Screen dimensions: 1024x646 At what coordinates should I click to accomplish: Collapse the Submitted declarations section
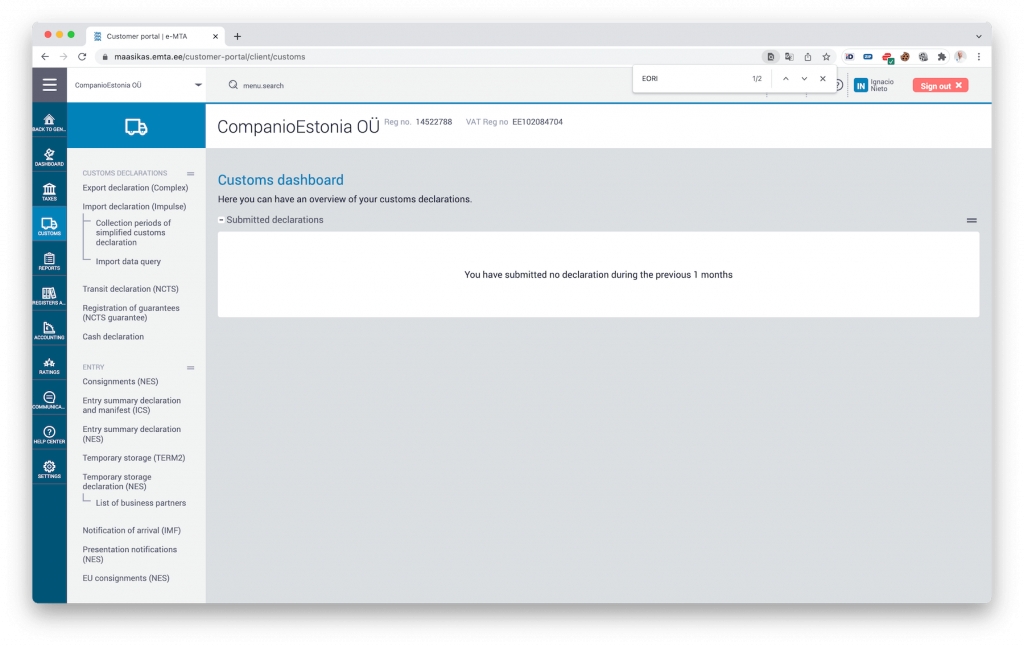tap(221, 220)
